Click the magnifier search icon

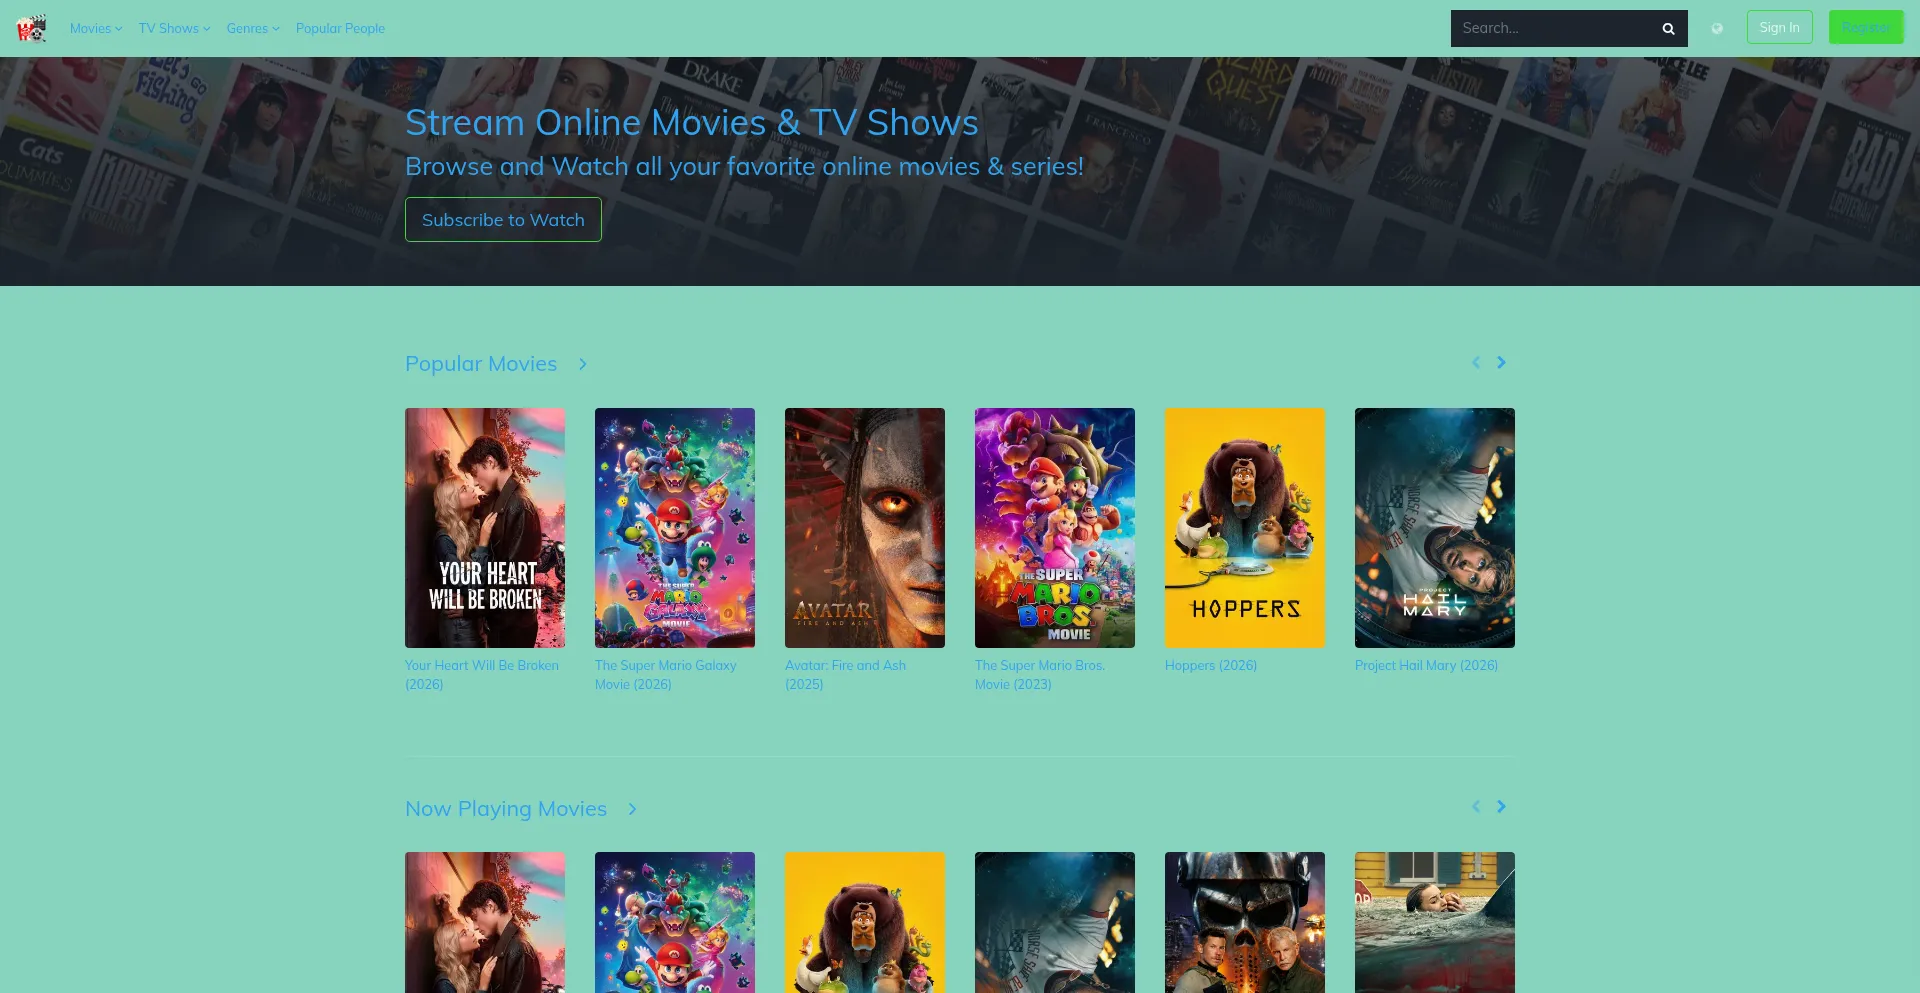(x=1668, y=29)
